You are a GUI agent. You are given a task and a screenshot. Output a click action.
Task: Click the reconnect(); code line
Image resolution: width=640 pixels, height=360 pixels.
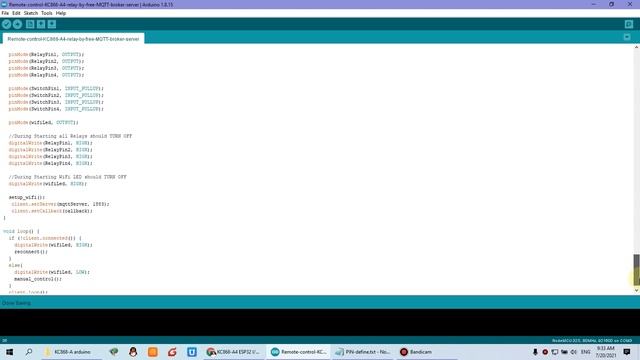pyautogui.click(x=31, y=252)
